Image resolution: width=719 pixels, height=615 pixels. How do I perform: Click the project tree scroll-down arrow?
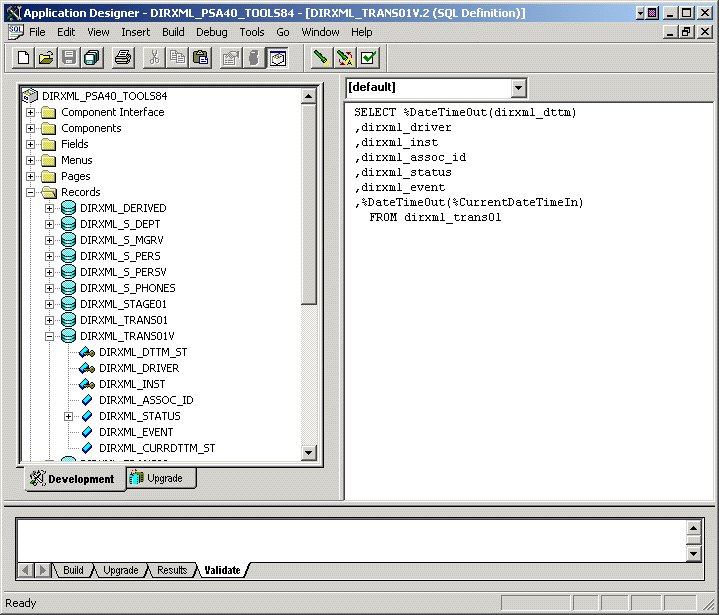coord(309,453)
